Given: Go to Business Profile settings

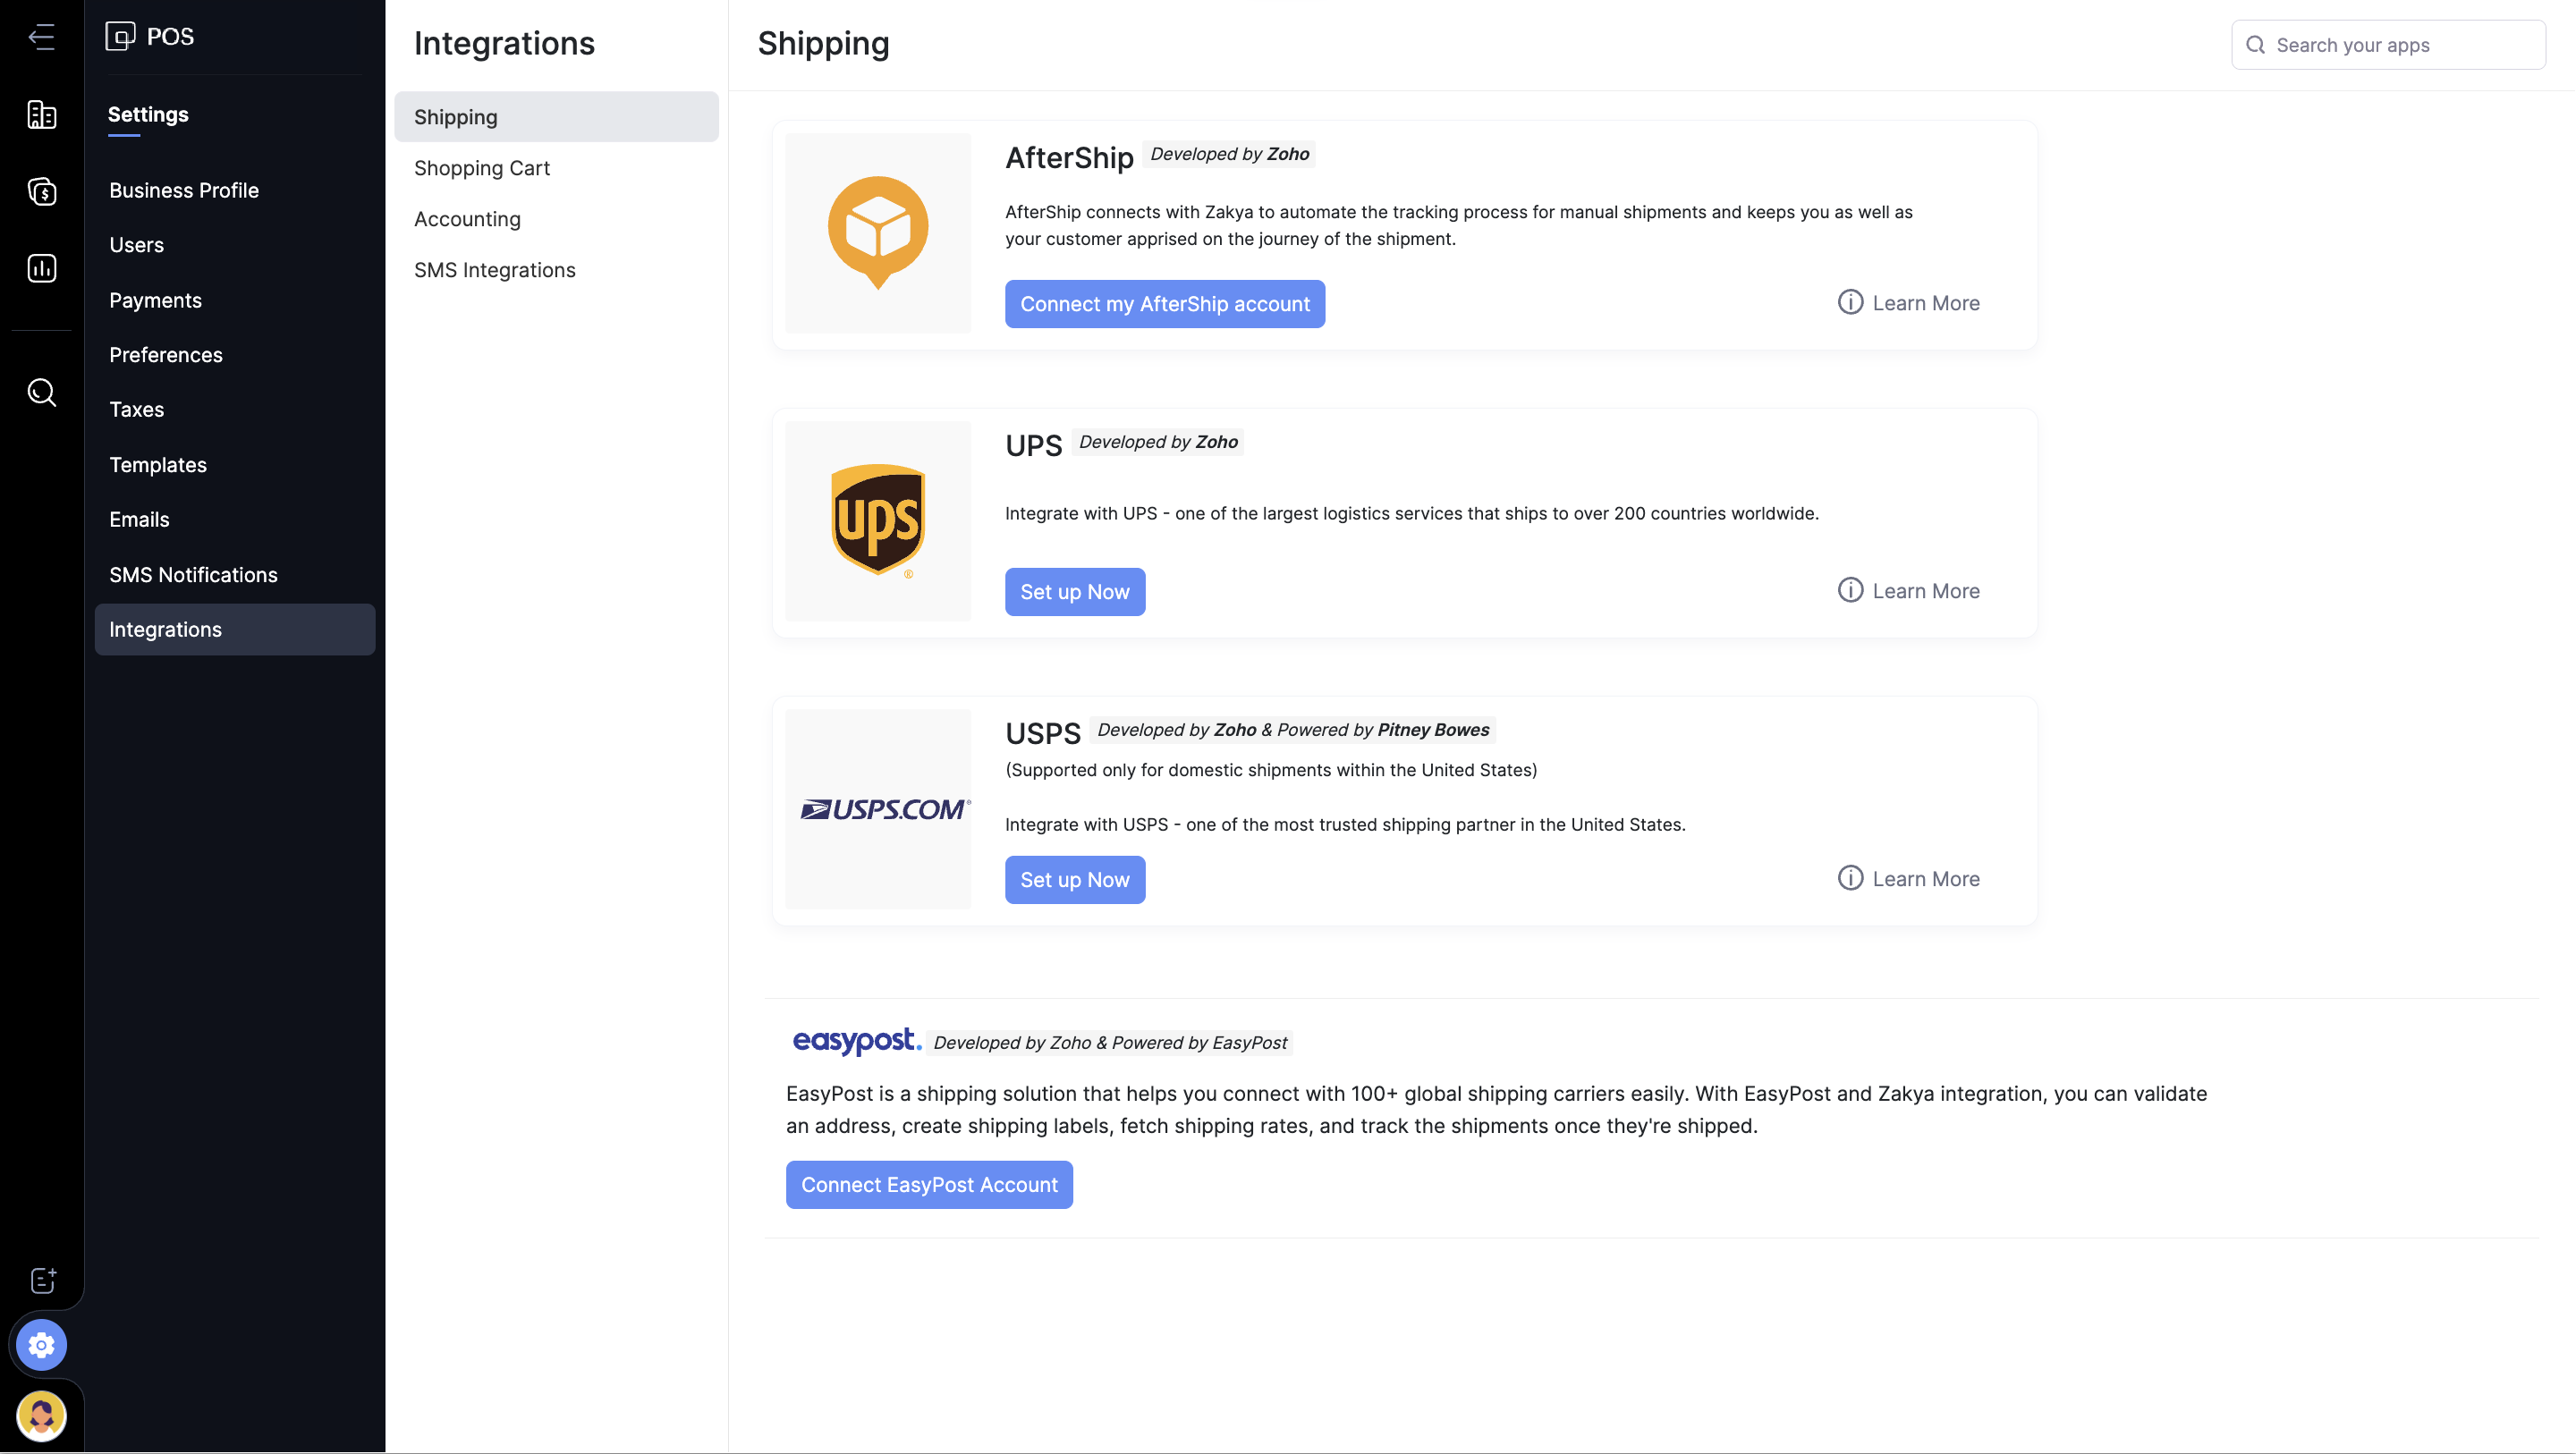Looking at the screenshot, I should pyautogui.click(x=184, y=190).
